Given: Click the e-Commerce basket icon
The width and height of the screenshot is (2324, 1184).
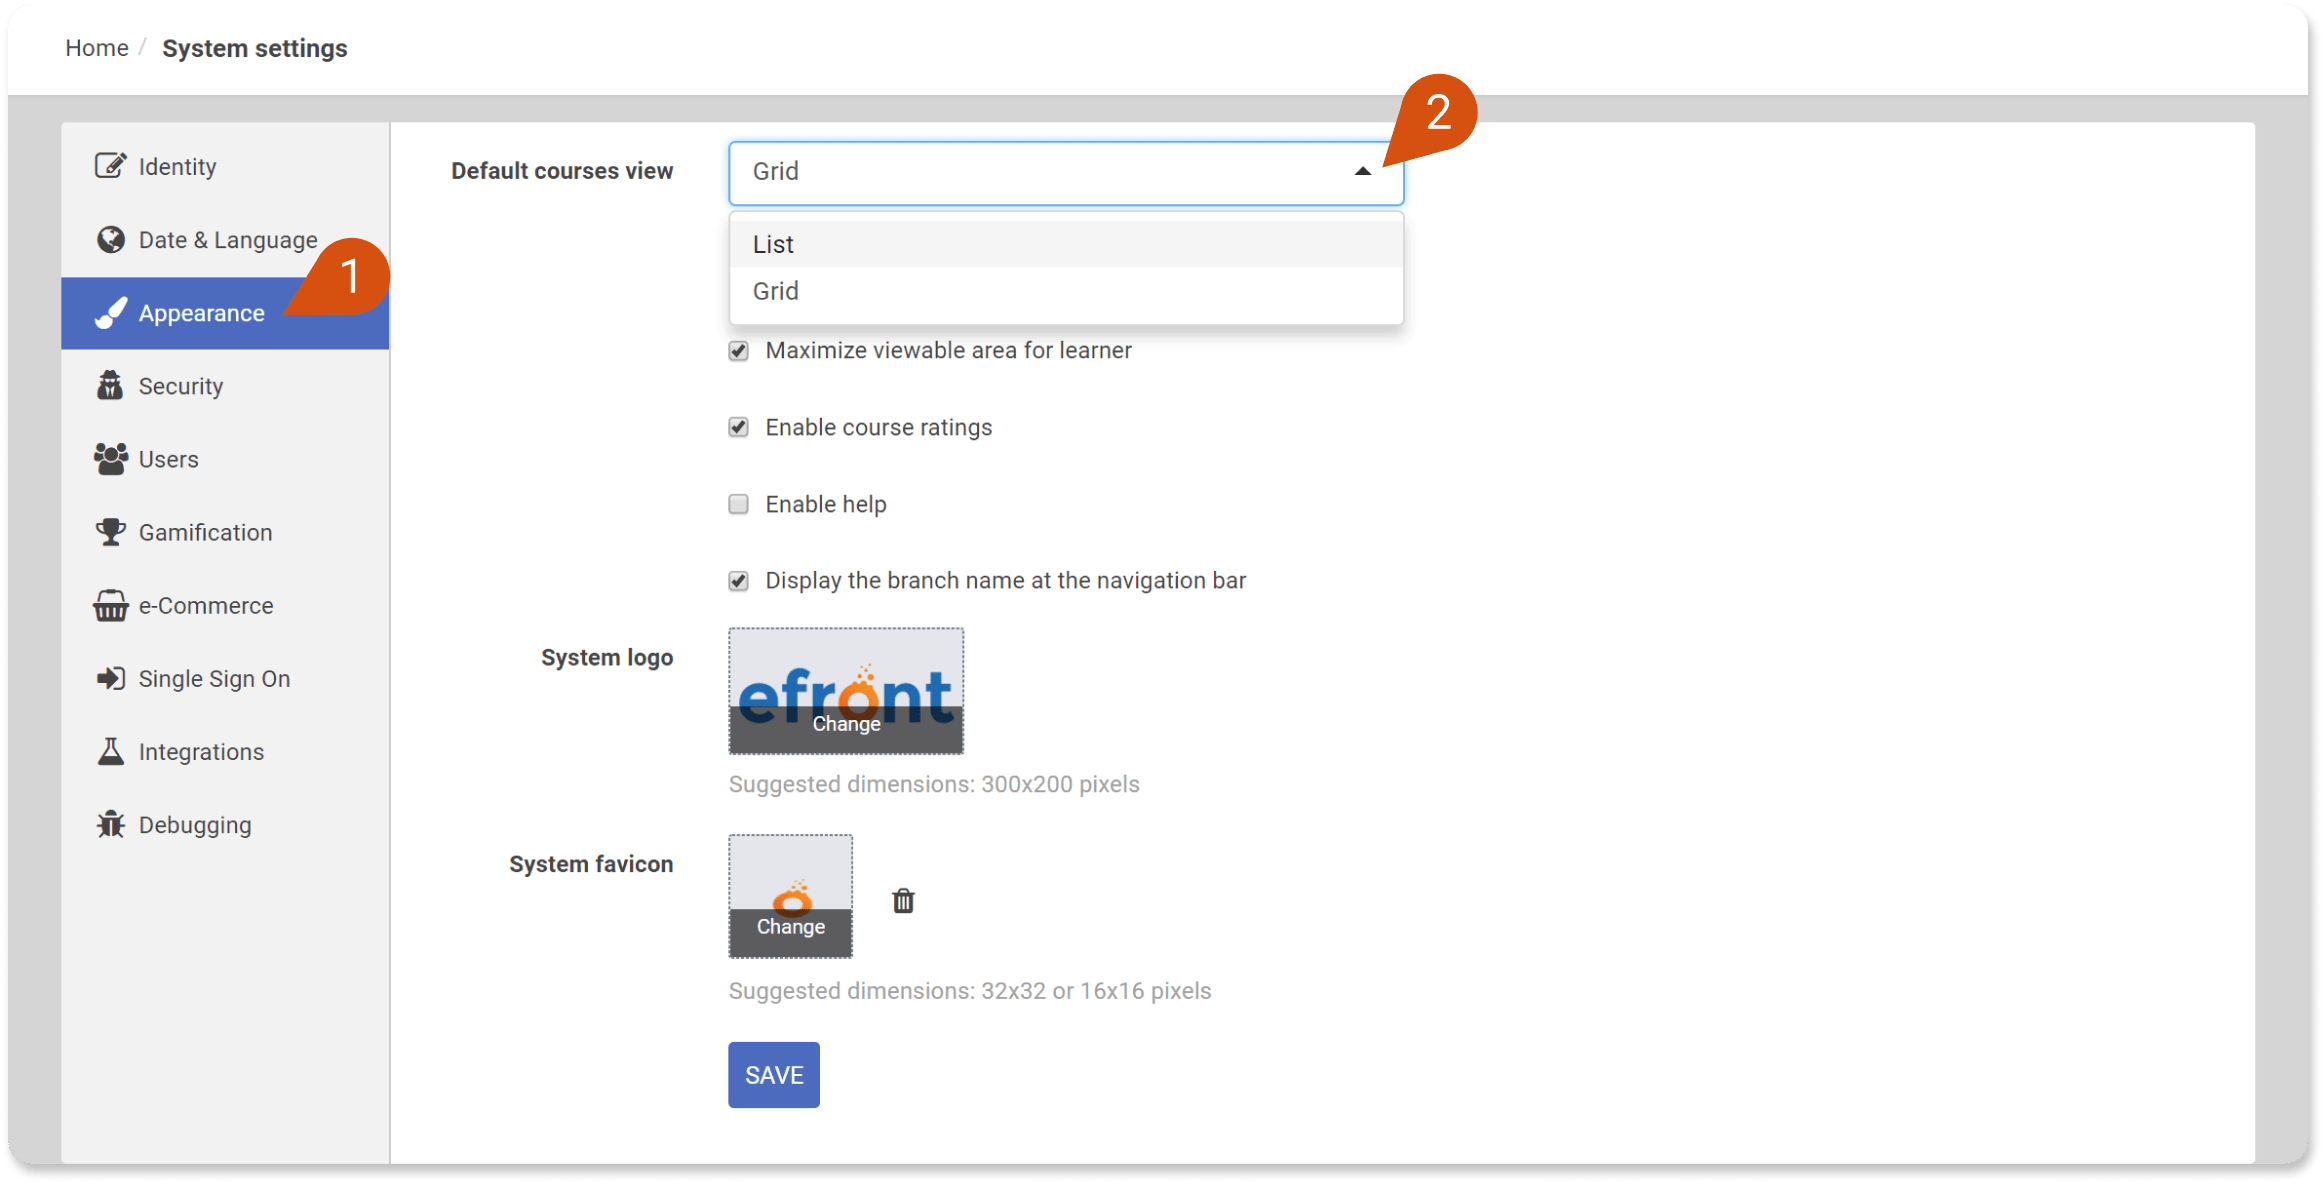Looking at the screenshot, I should (110, 606).
